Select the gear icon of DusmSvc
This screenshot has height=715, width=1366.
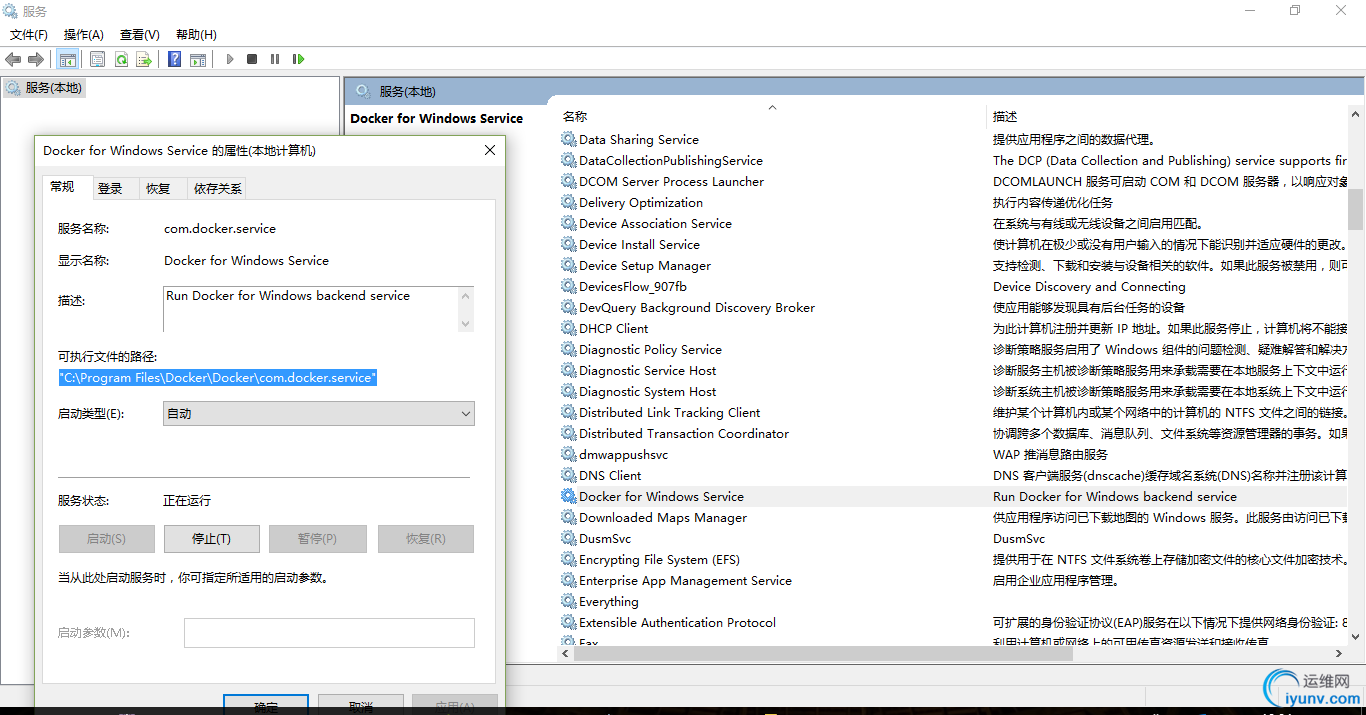pyautogui.click(x=568, y=538)
